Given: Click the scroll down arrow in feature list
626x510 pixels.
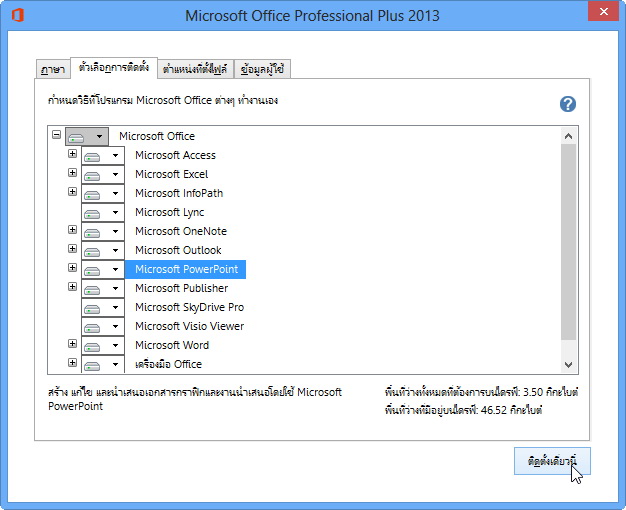Looking at the screenshot, I should coord(569,364).
